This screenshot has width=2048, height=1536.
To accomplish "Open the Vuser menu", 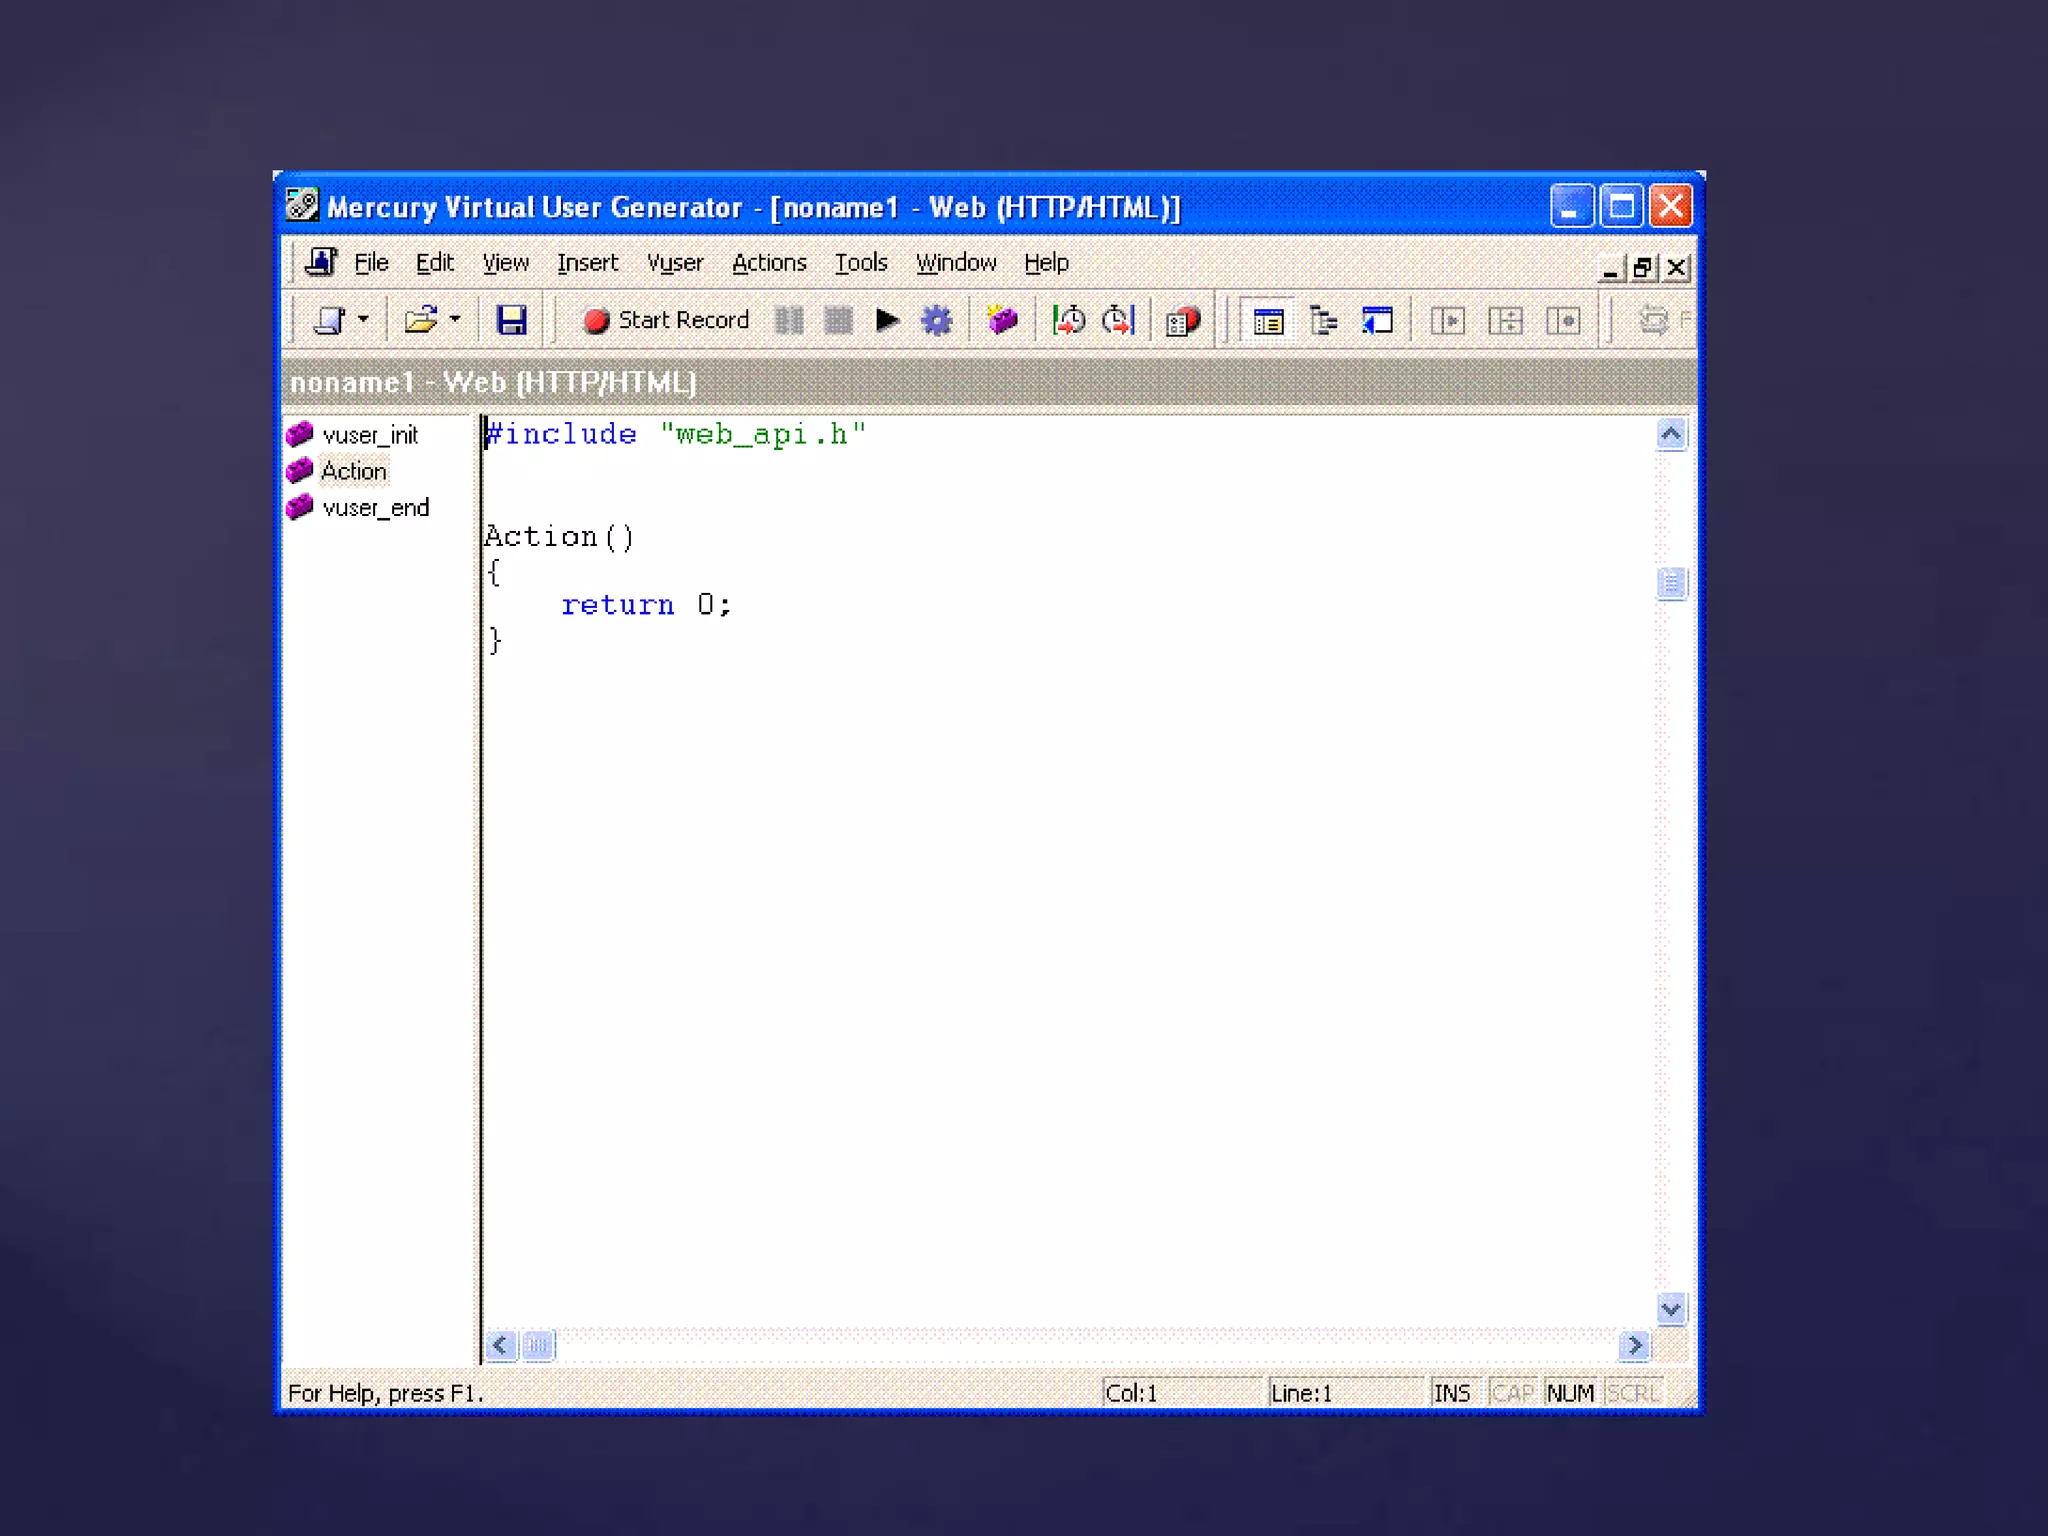I will click(674, 263).
